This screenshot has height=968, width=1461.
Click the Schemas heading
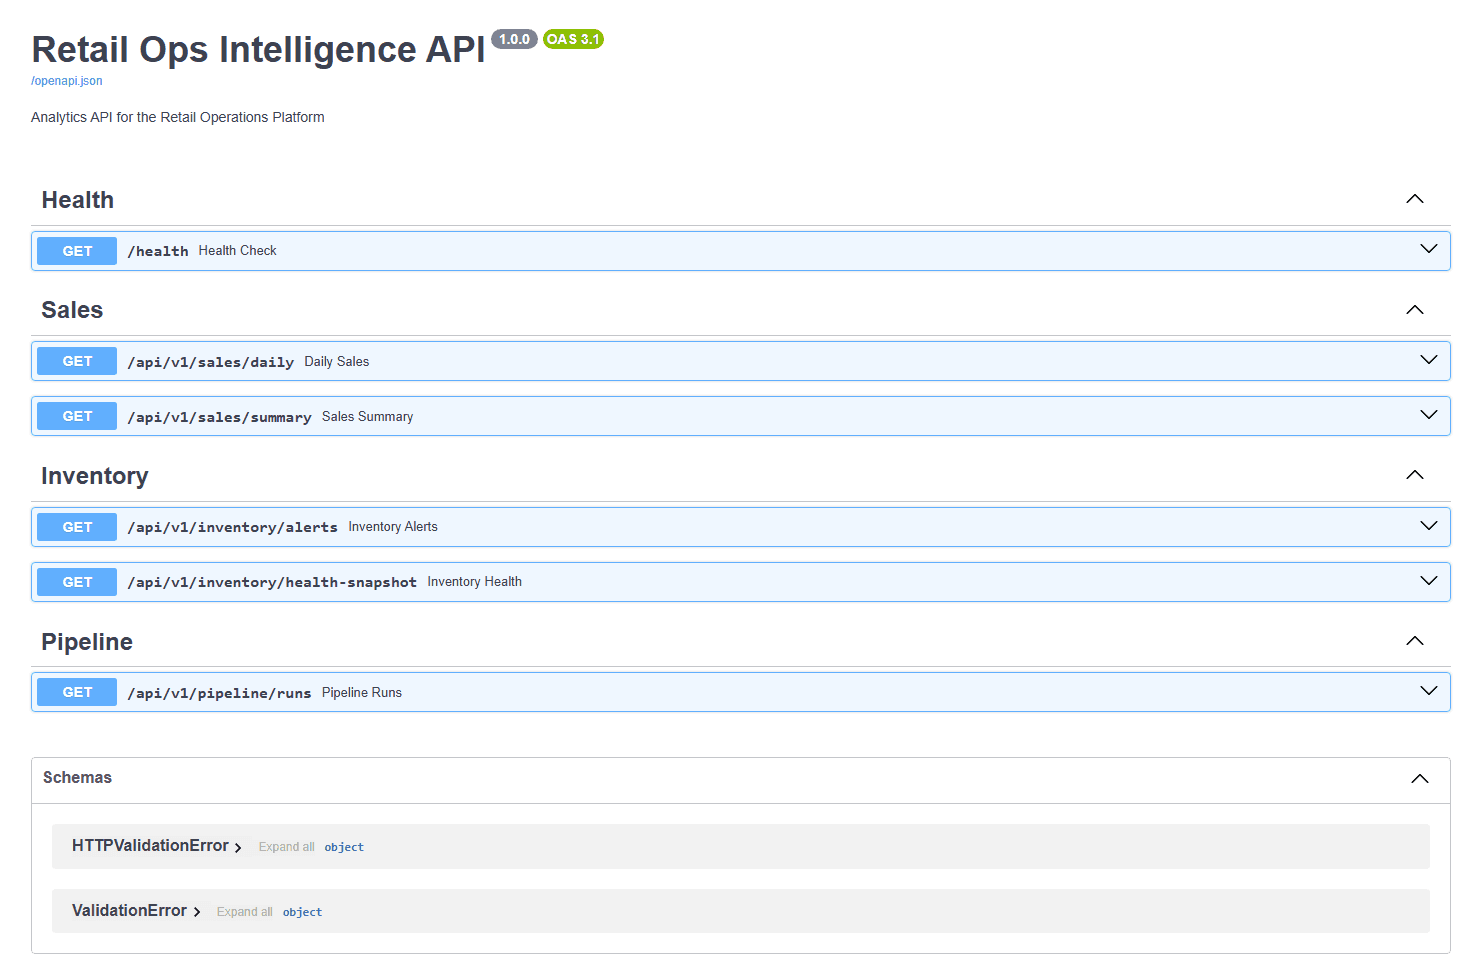click(77, 778)
